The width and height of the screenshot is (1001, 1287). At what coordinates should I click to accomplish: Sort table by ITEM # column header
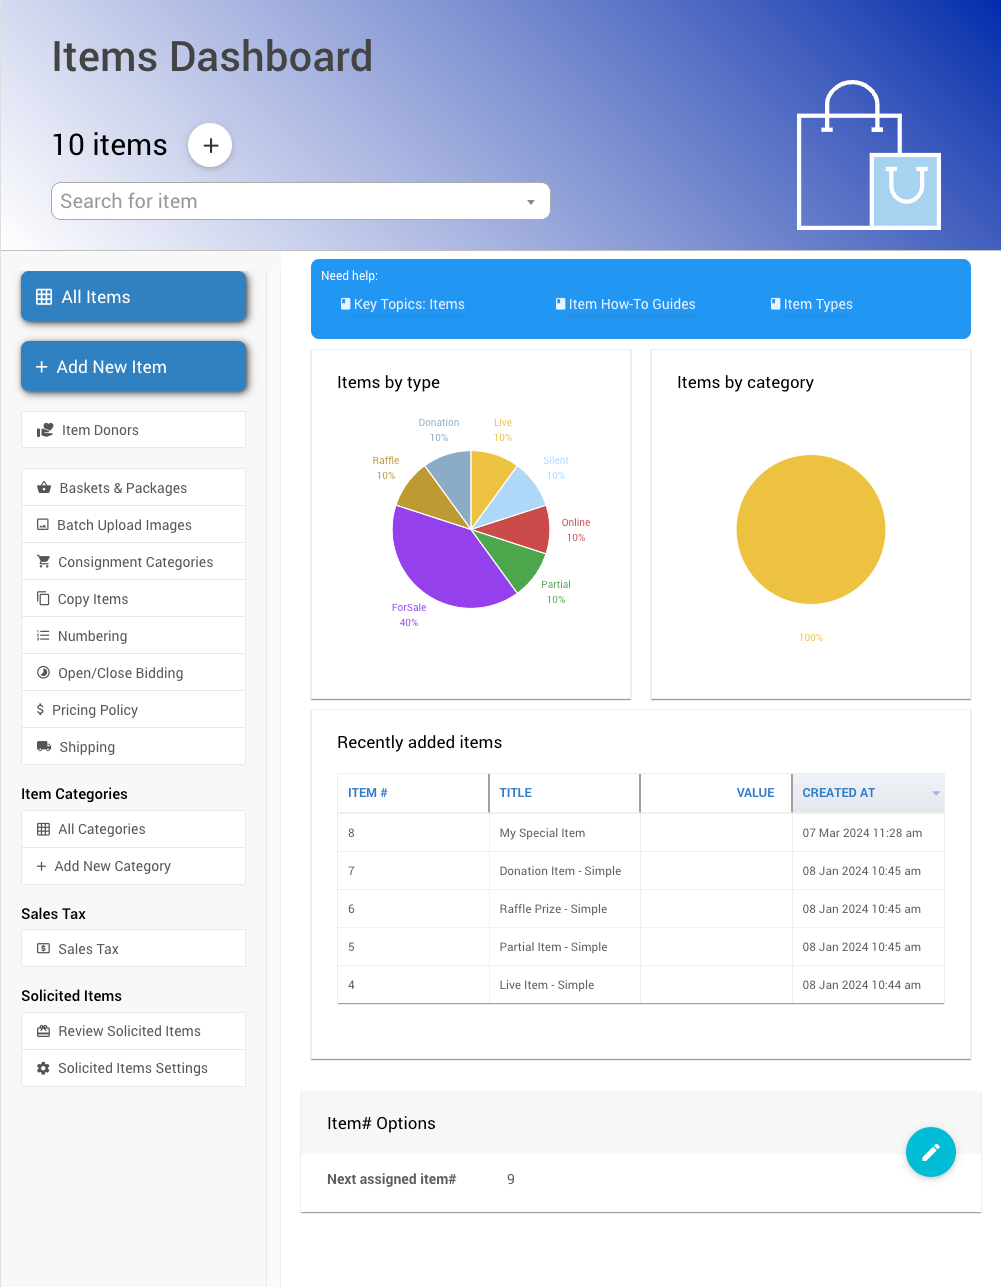point(368,793)
